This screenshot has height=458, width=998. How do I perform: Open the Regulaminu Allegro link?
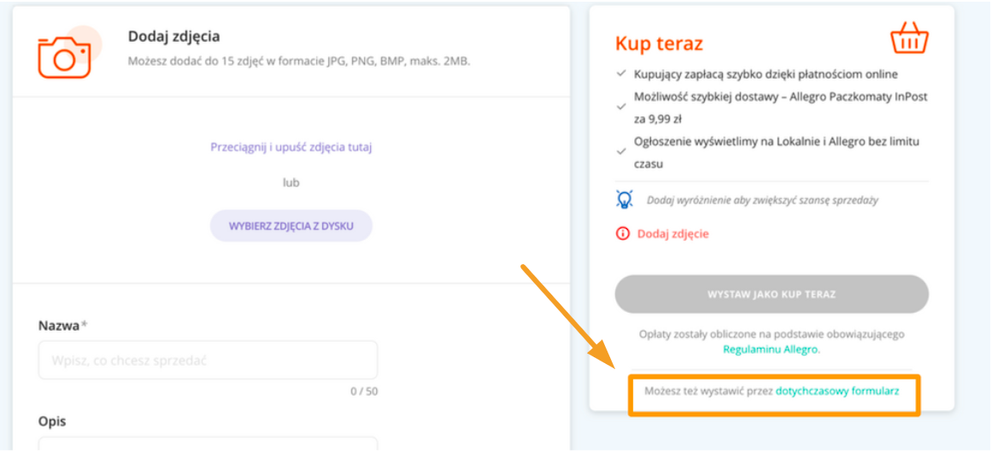point(771,350)
